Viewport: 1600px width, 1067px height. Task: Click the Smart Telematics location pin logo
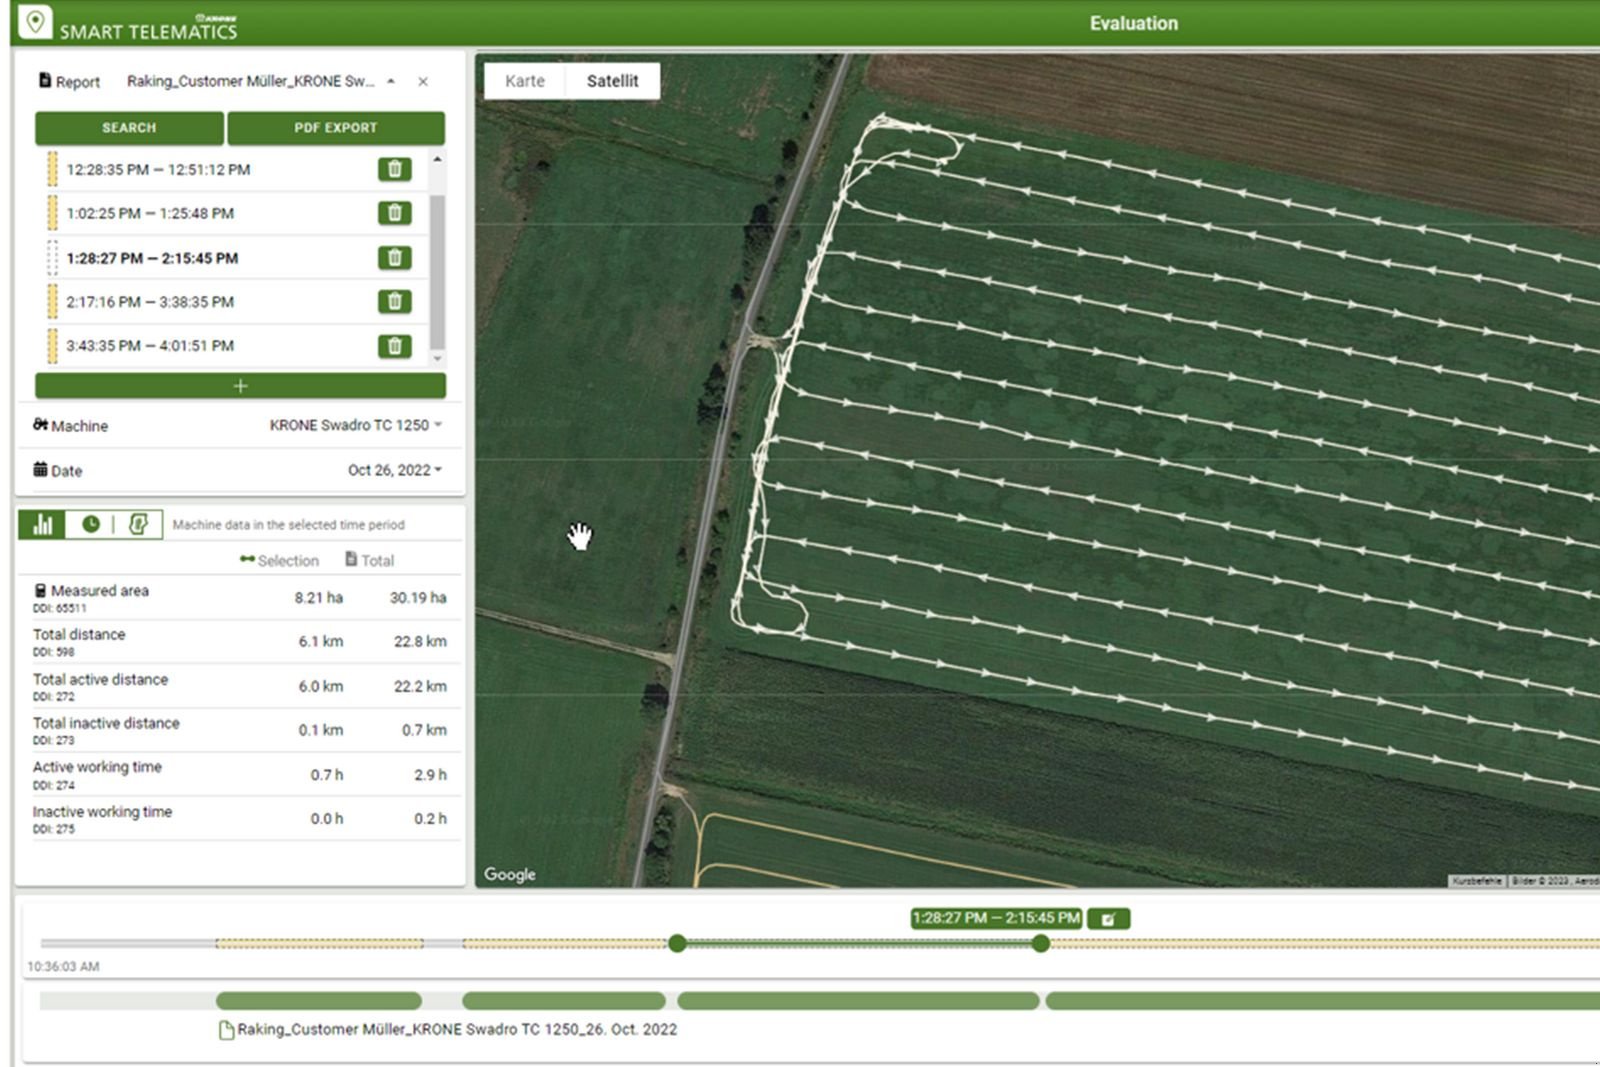point(35,22)
